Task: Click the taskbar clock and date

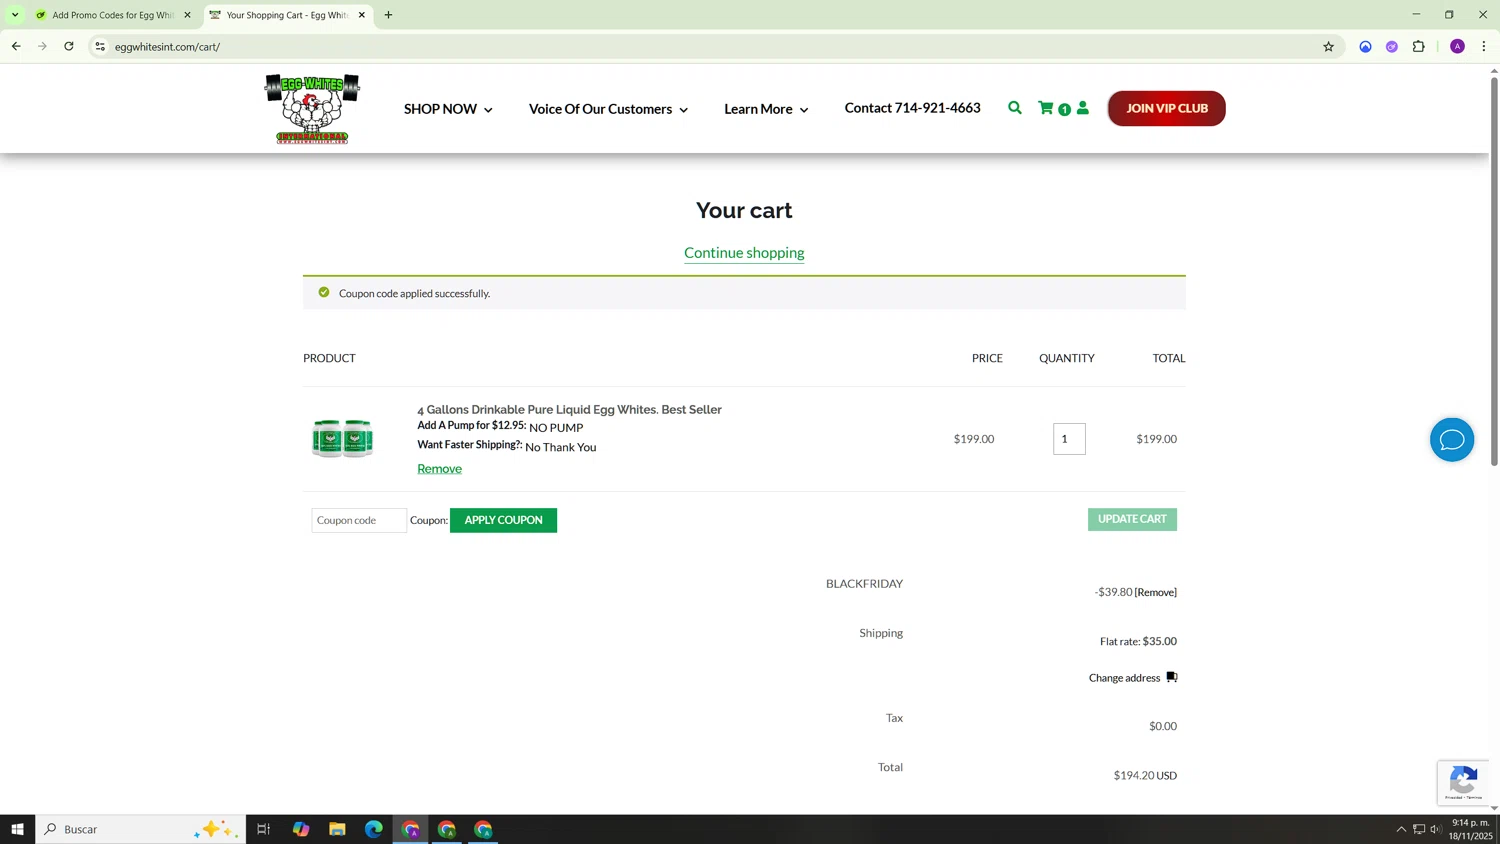Action: [x=1472, y=829]
